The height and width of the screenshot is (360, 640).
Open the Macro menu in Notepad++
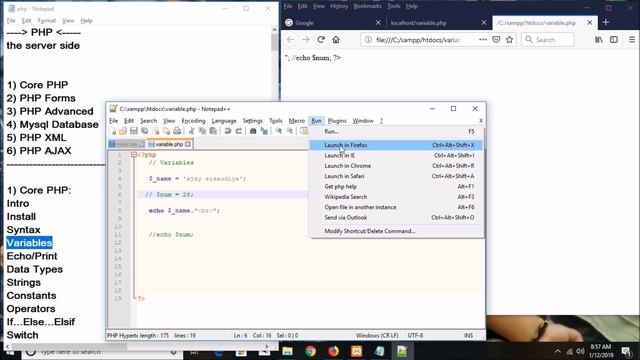click(297, 121)
